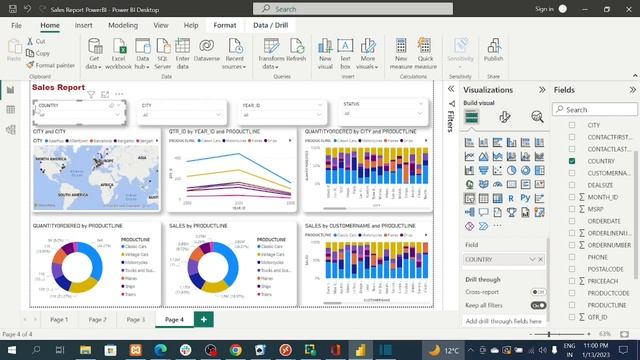Add a new report page
The image size is (640, 360).
coord(204,320)
